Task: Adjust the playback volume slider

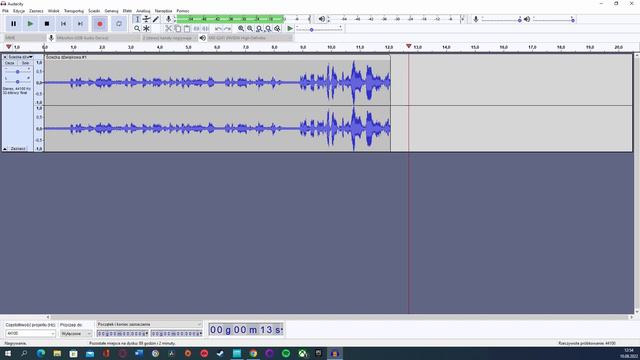Action: point(553,20)
